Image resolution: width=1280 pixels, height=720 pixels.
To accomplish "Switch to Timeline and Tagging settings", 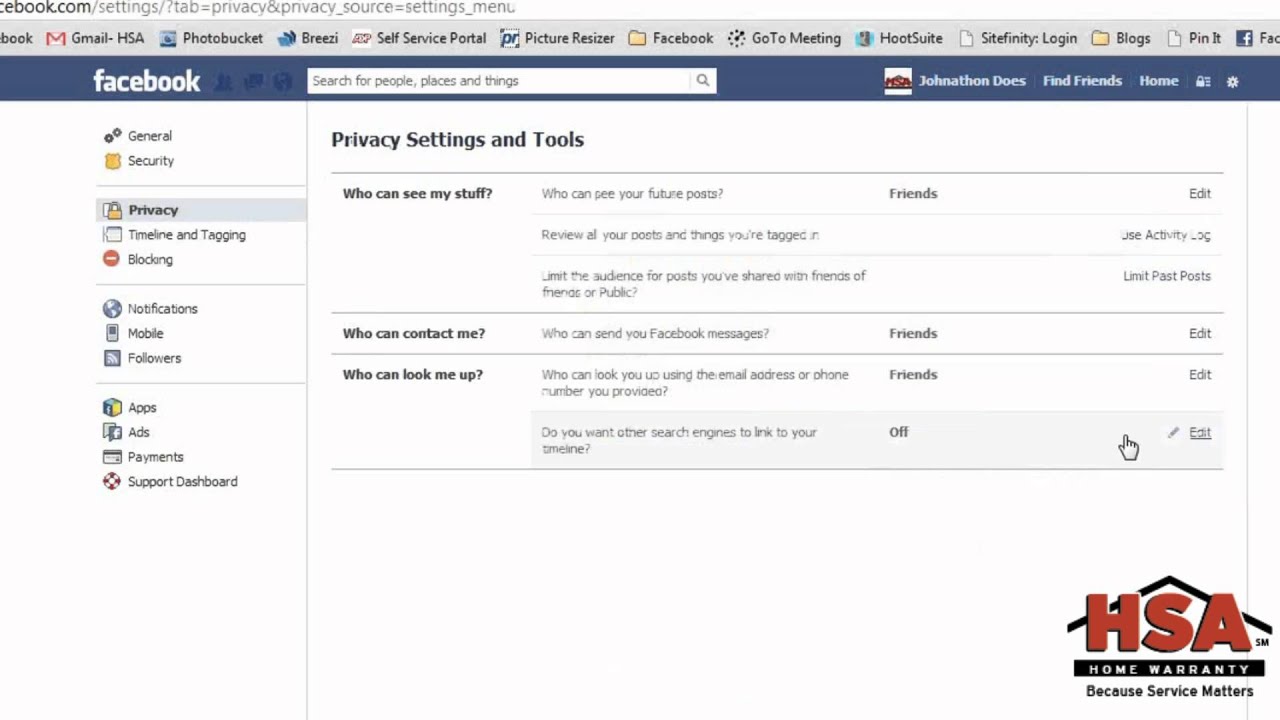I will (x=186, y=235).
